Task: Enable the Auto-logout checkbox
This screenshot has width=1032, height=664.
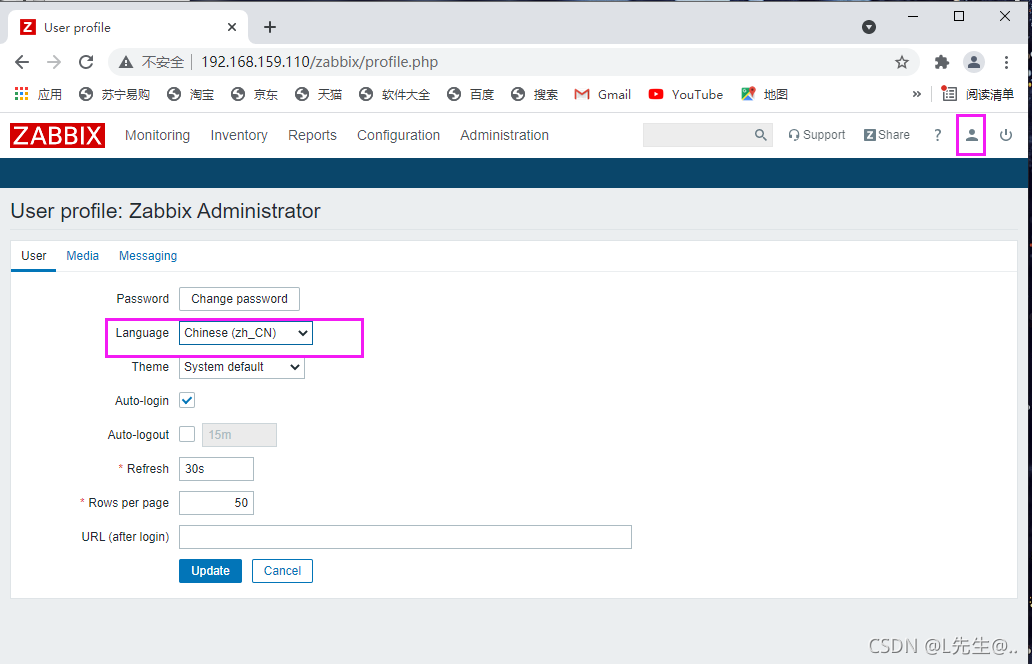Action: point(187,434)
